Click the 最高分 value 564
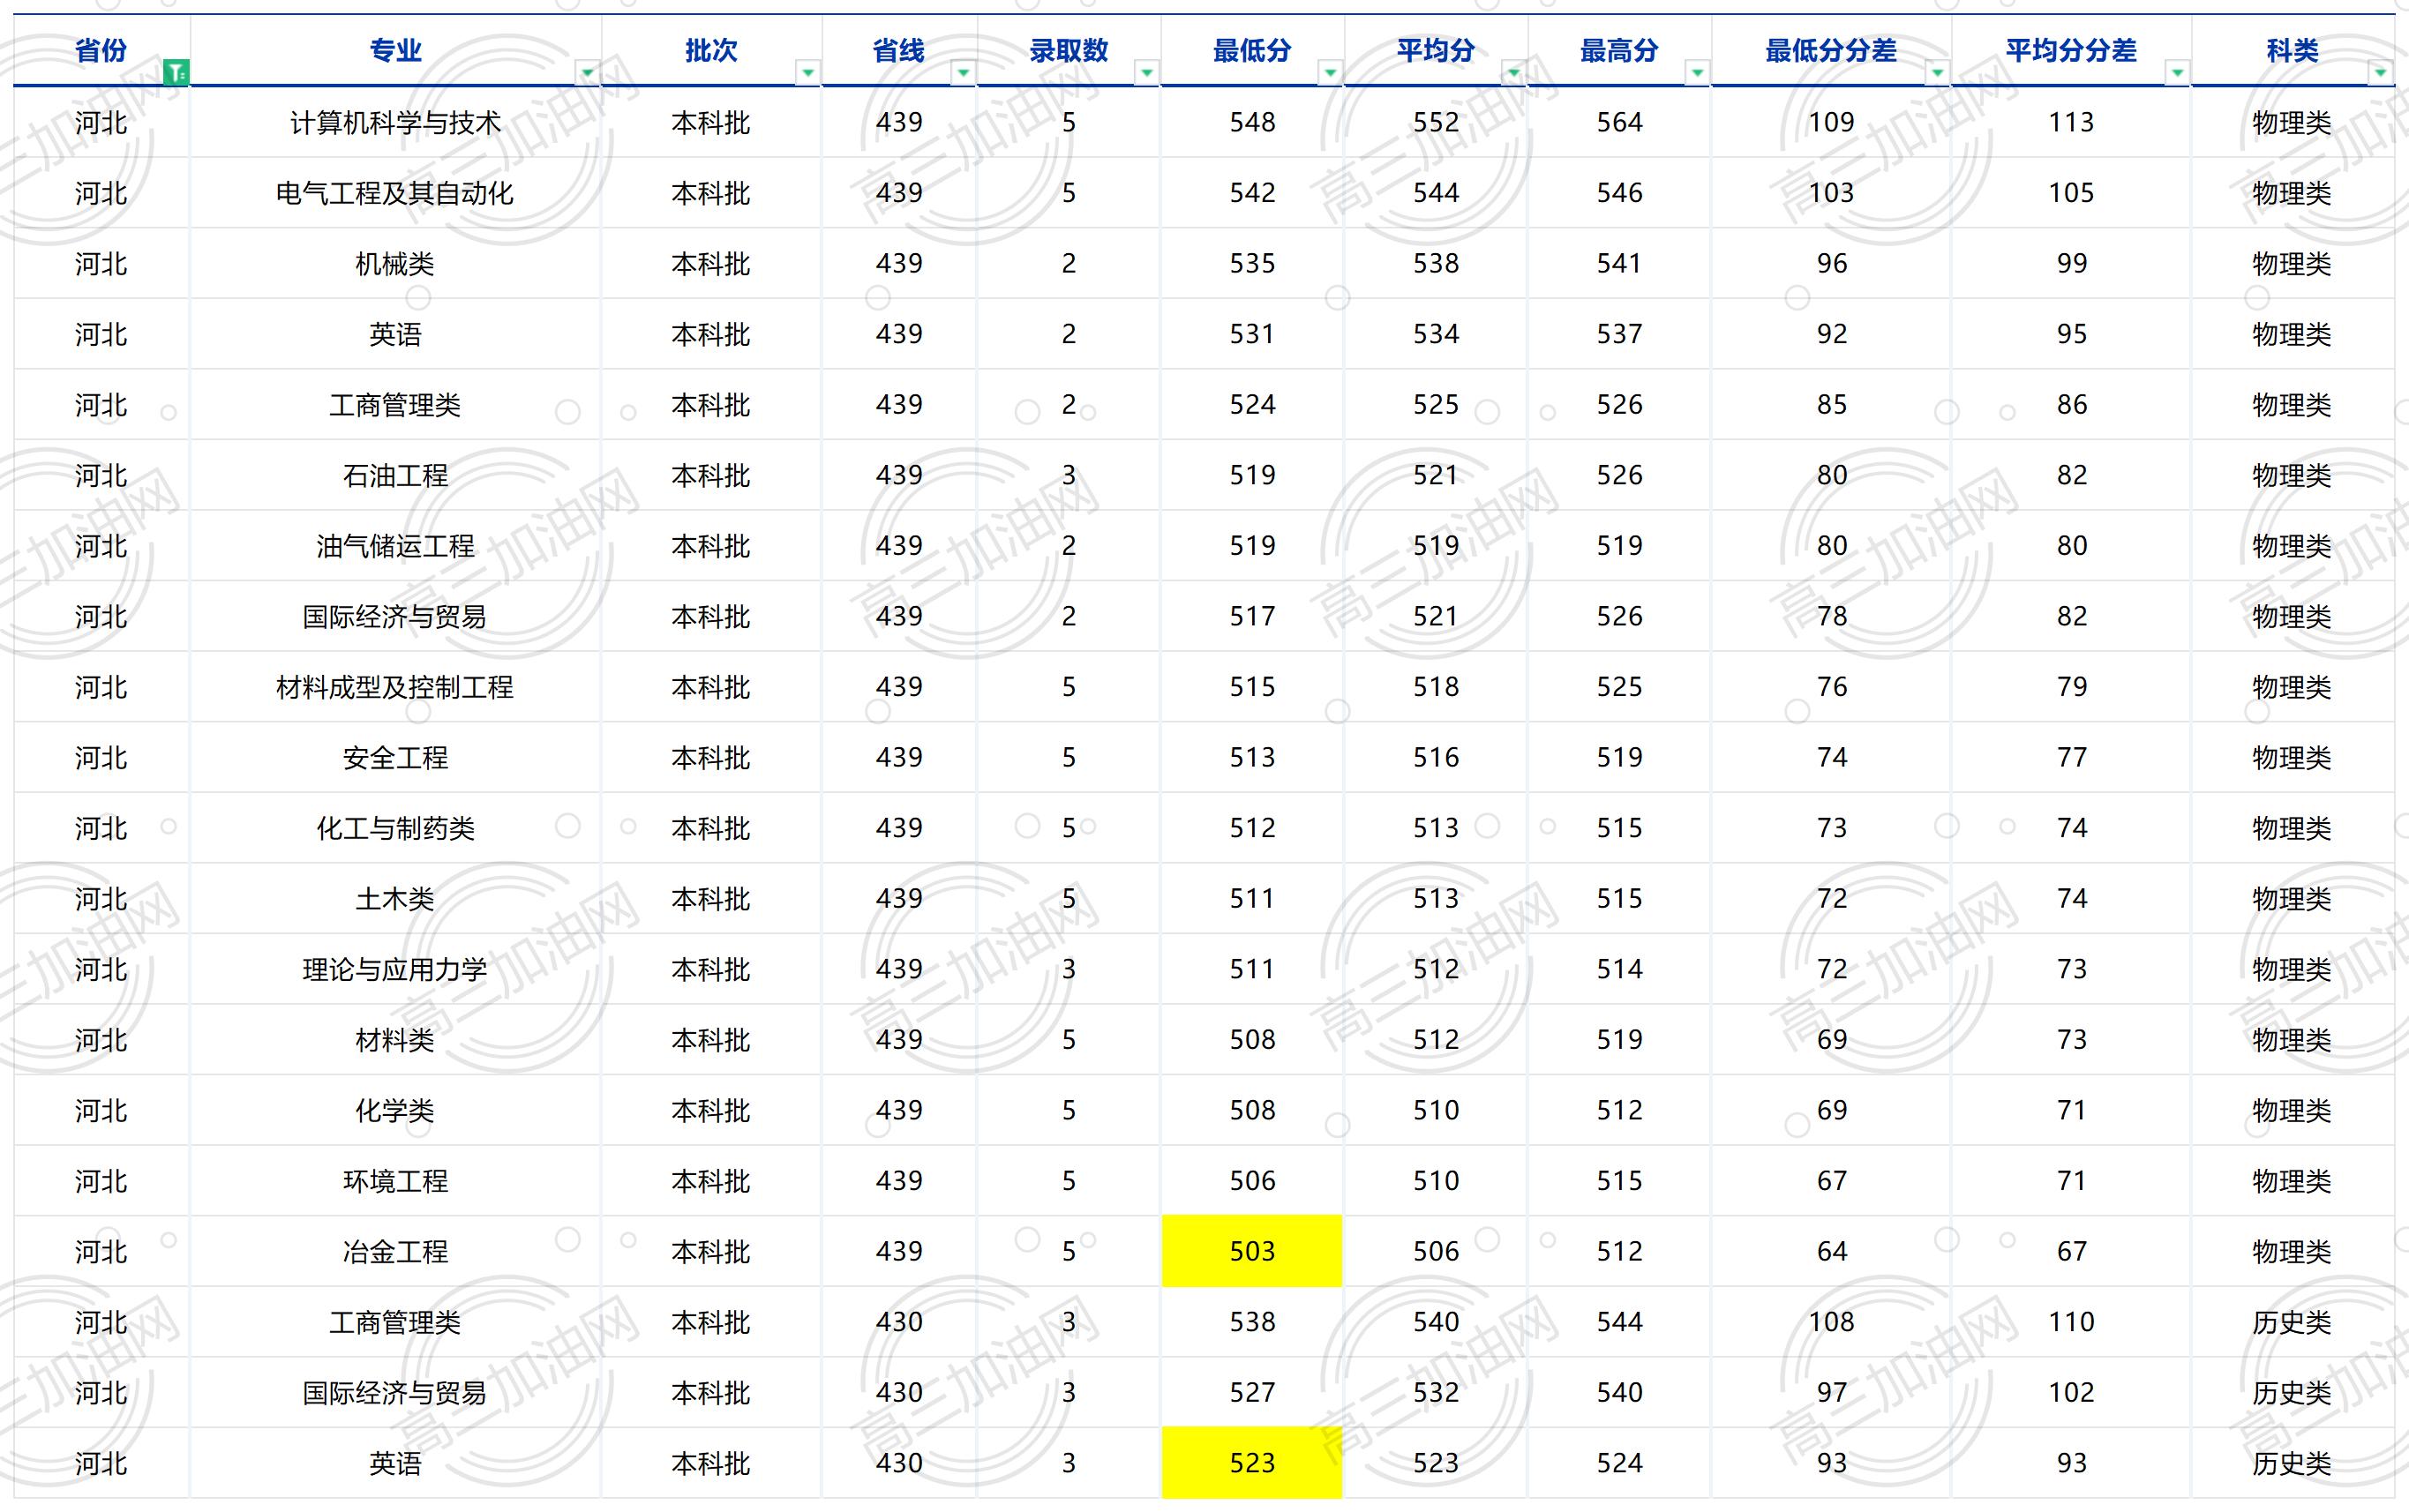Image resolution: width=2409 pixels, height=1512 pixels. 1619,122
